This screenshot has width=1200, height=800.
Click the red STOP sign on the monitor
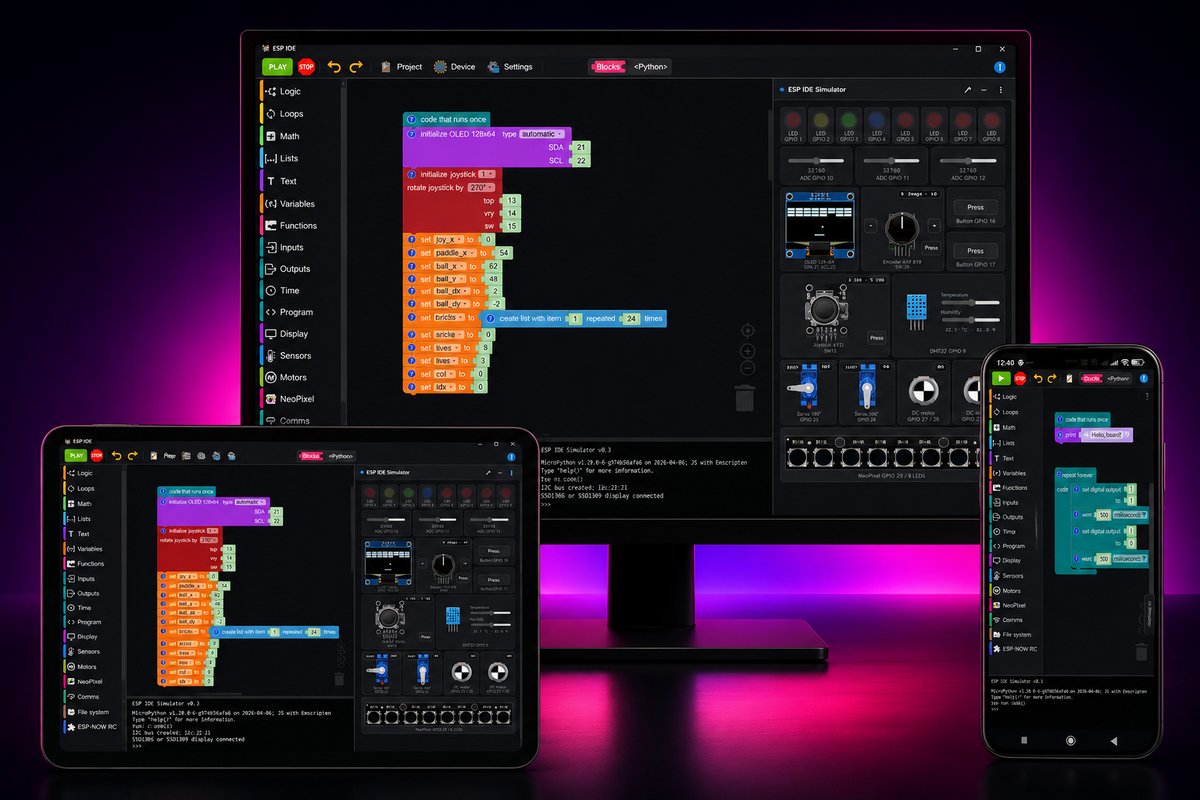[x=306, y=67]
